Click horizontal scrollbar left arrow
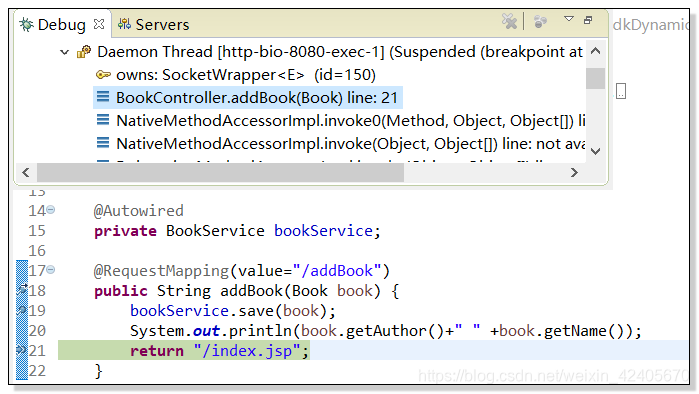The height and width of the screenshot is (394, 699). pyautogui.click(x=26, y=172)
